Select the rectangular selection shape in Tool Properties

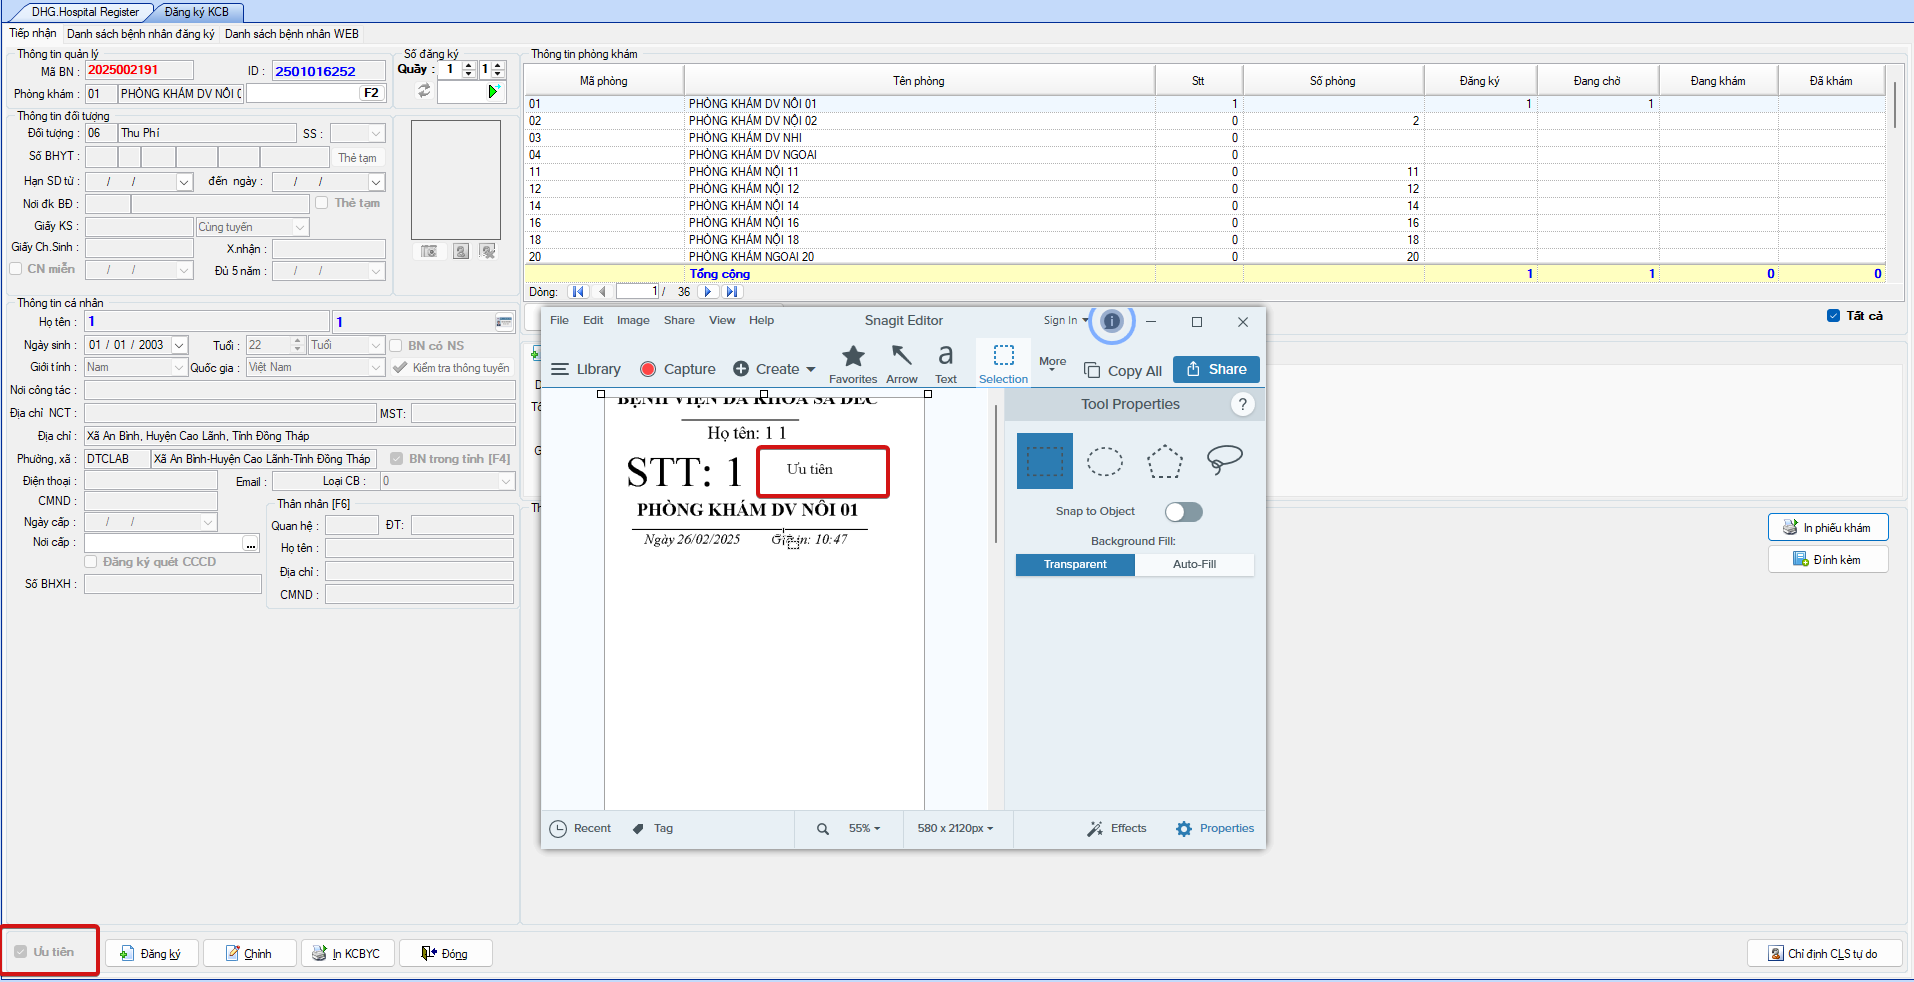click(x=1044, y=461)
